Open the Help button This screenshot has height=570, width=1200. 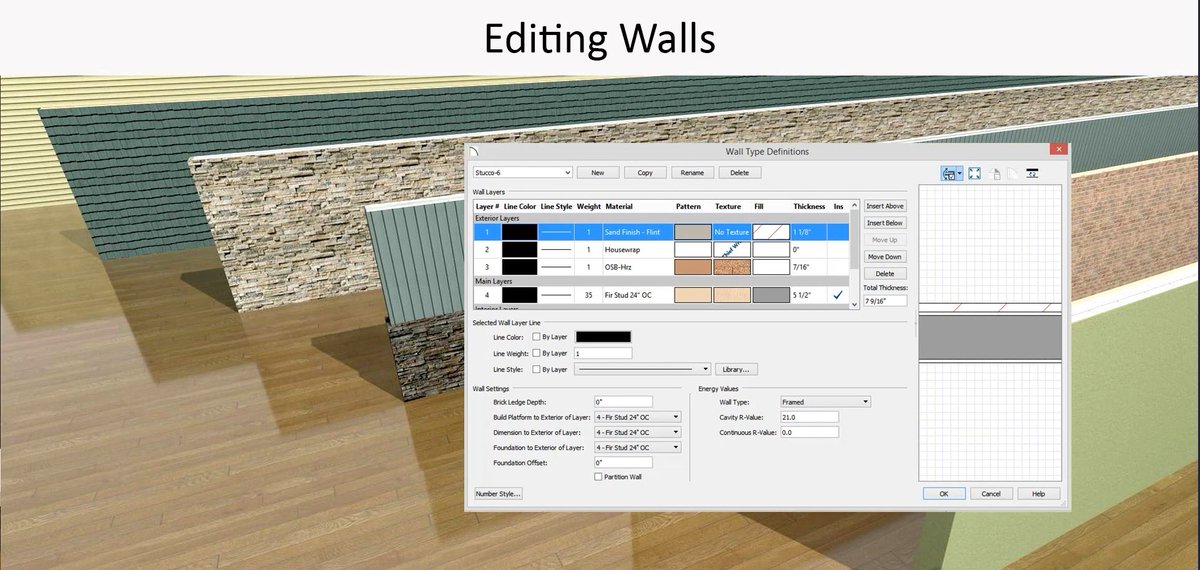coord(1038,494)
